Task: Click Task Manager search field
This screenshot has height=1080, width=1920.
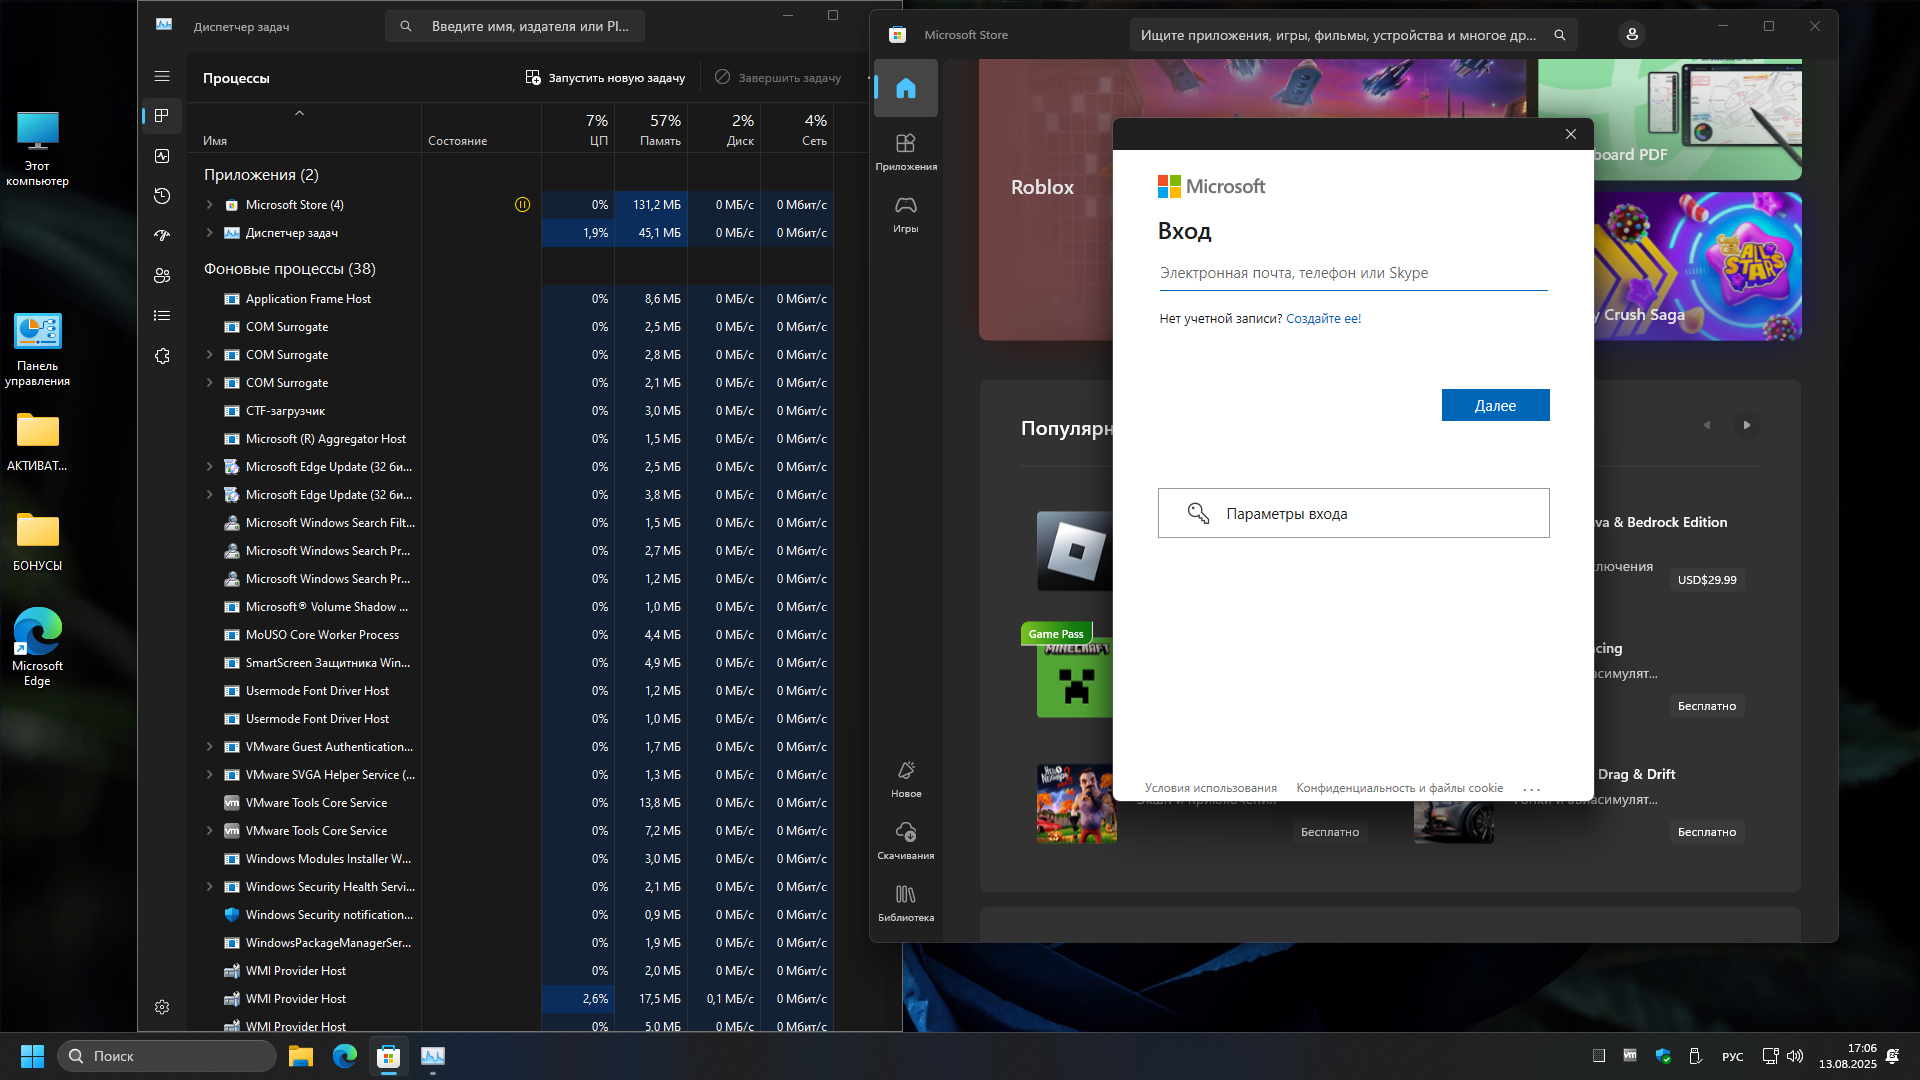Action: 515,26
